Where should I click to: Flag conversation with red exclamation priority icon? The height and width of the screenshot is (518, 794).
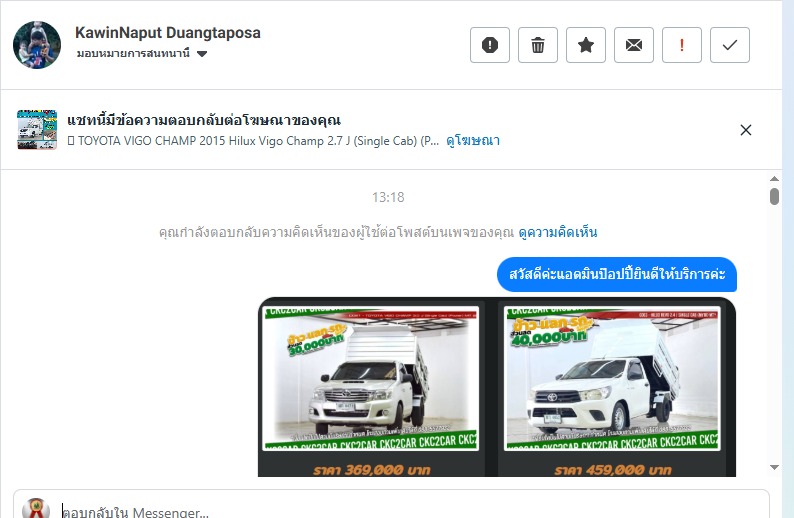[682, 45]
